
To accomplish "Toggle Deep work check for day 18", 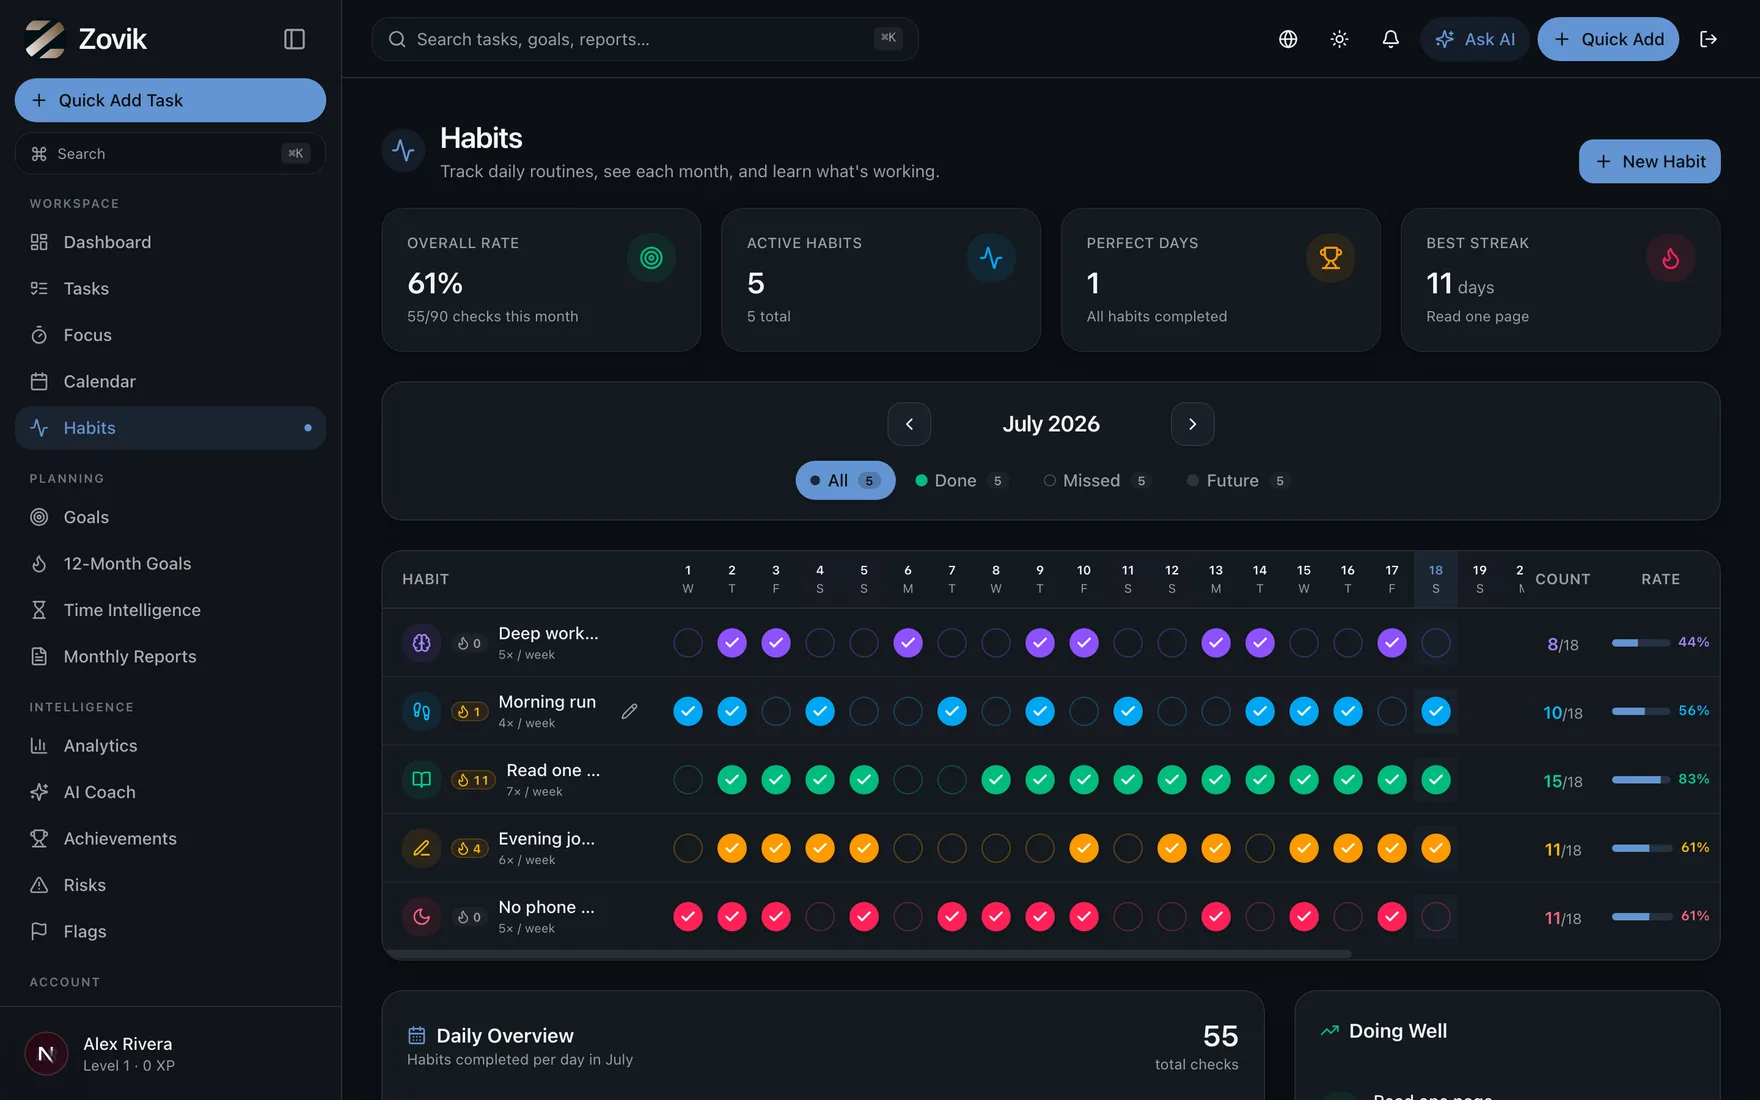I will point(1436,643).
